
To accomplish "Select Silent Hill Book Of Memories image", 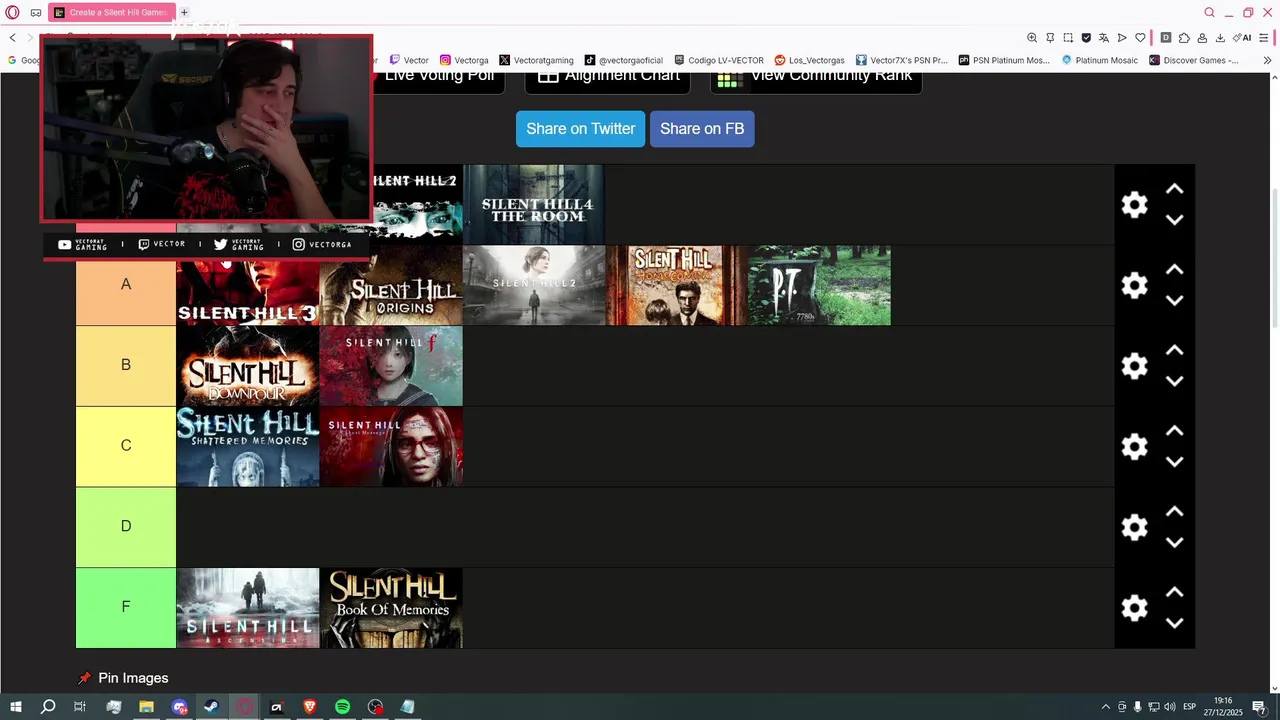I will tap(391, 608).
